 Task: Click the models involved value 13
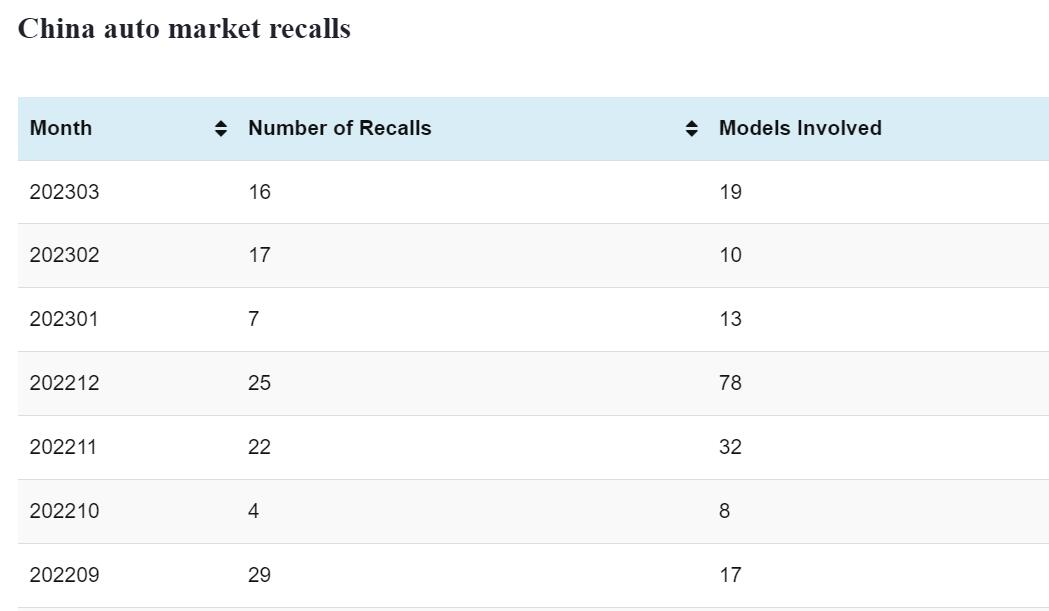[x=731, y=319]
